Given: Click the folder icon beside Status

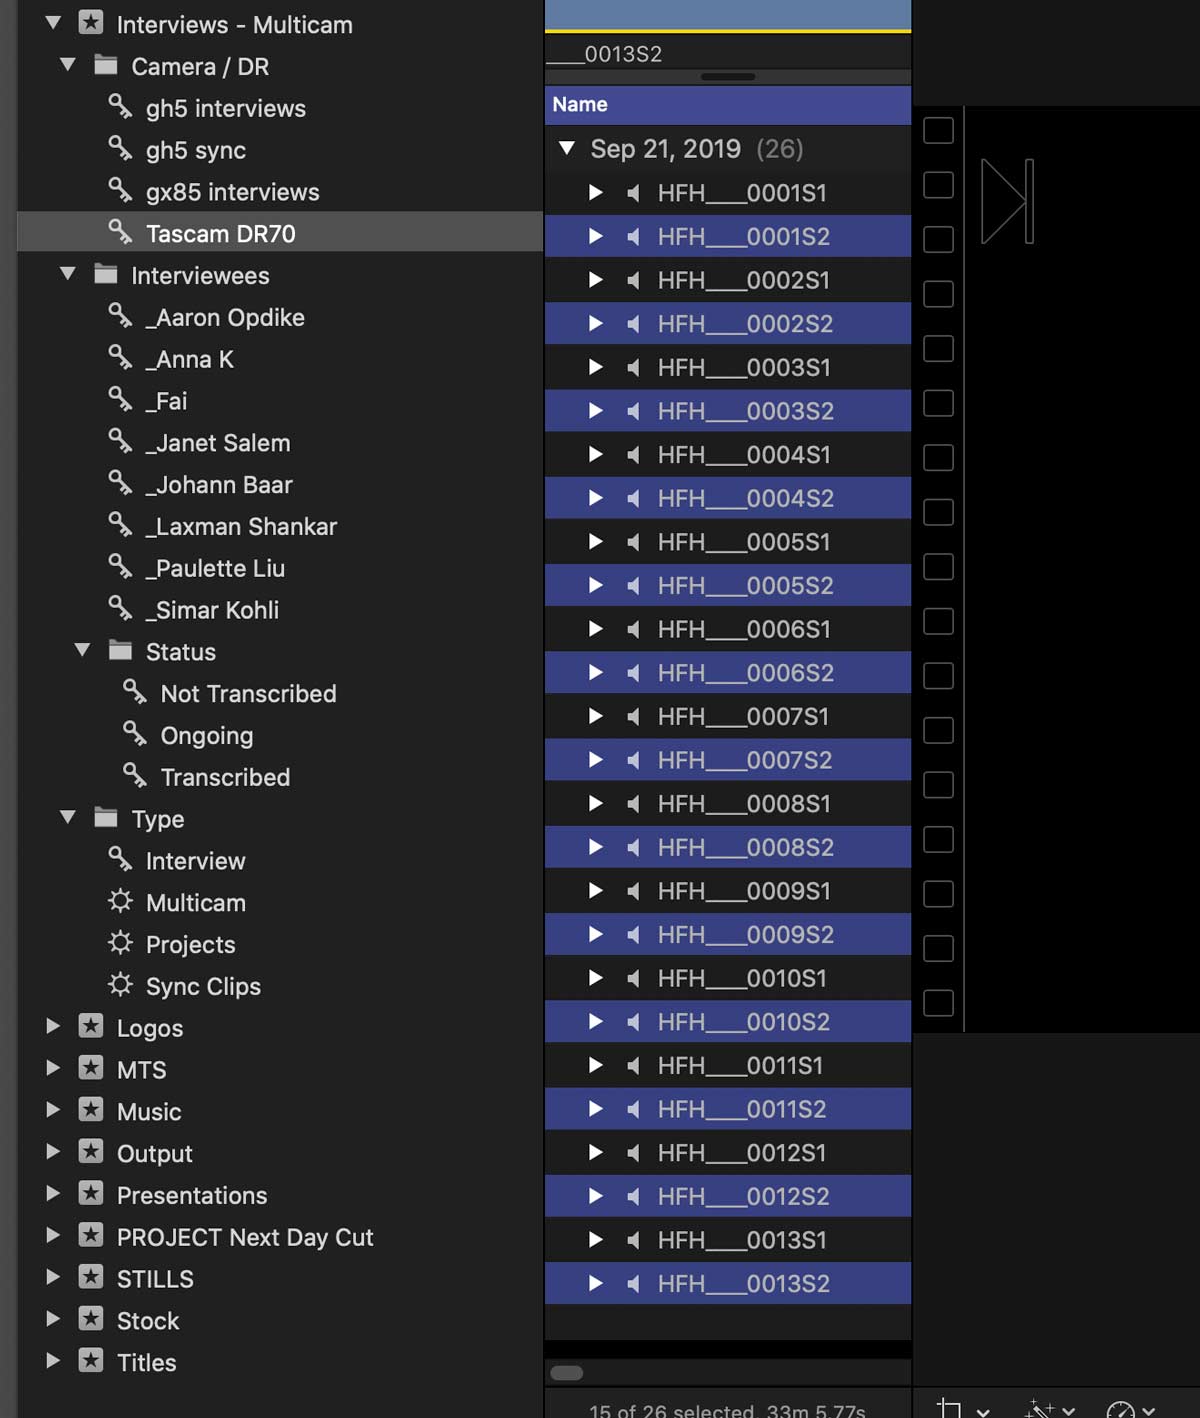Looking at the screenshot, I should point(120,650).
